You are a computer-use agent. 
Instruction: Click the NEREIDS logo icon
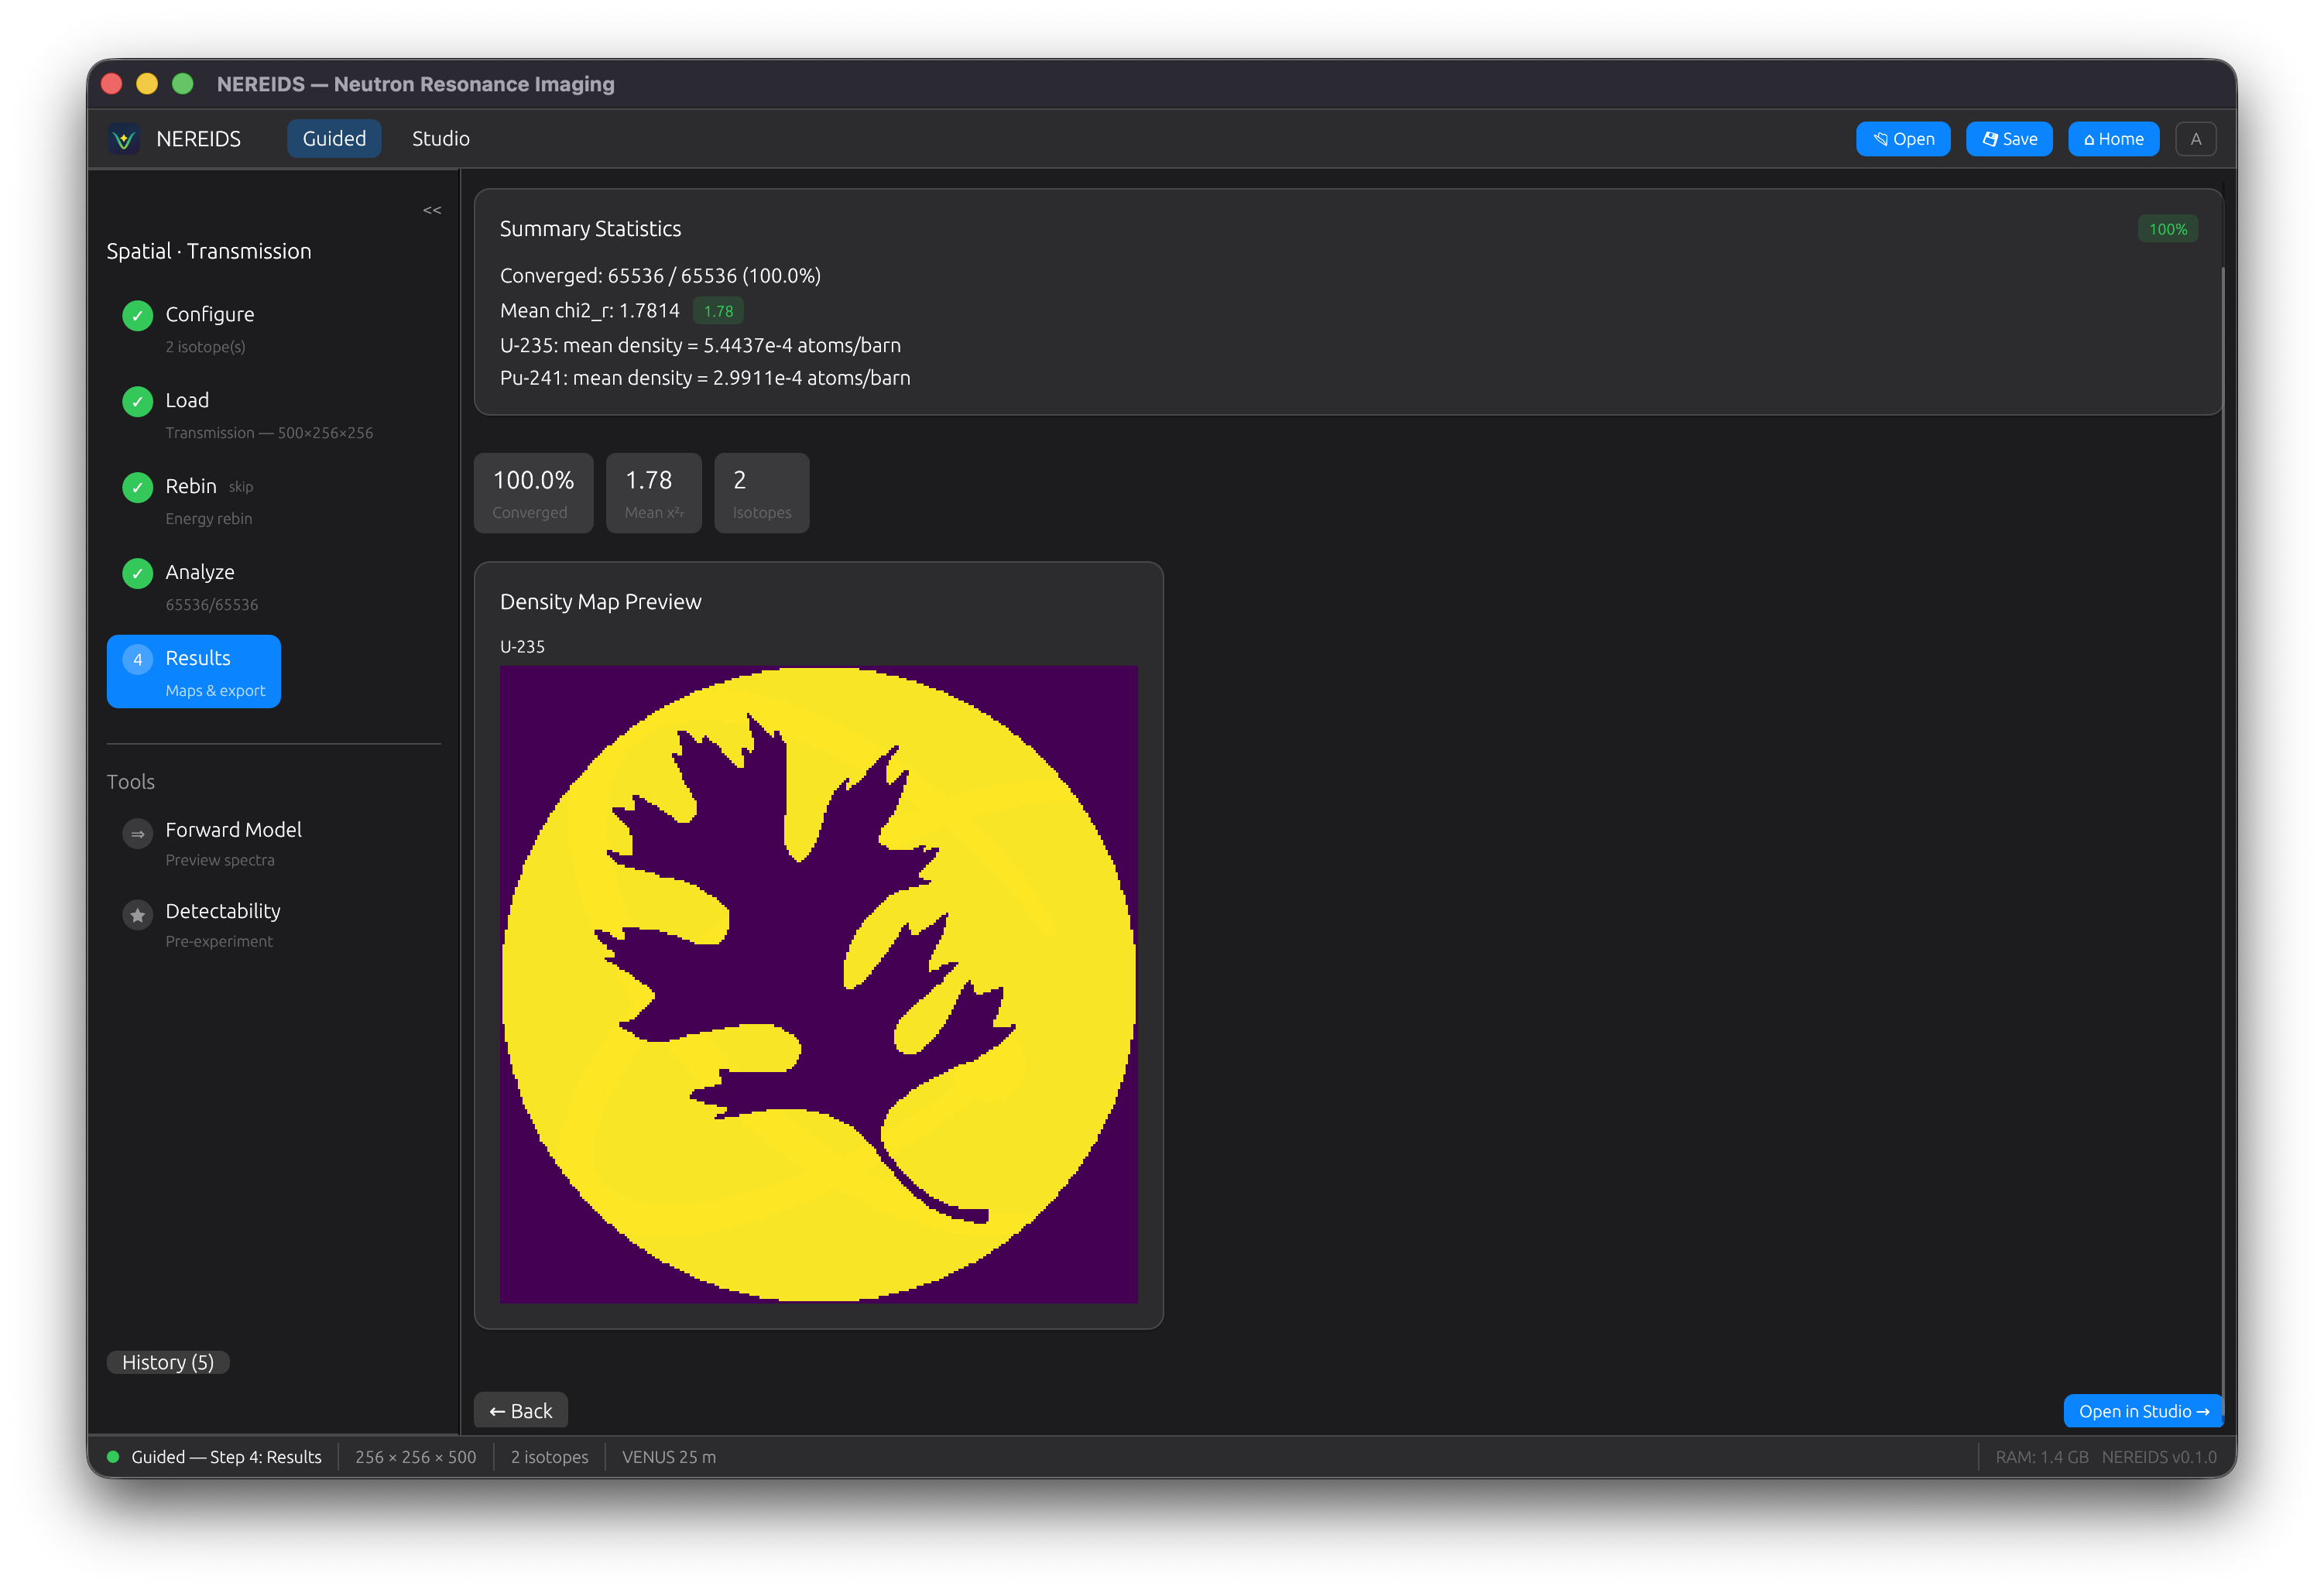click(124, 139)
